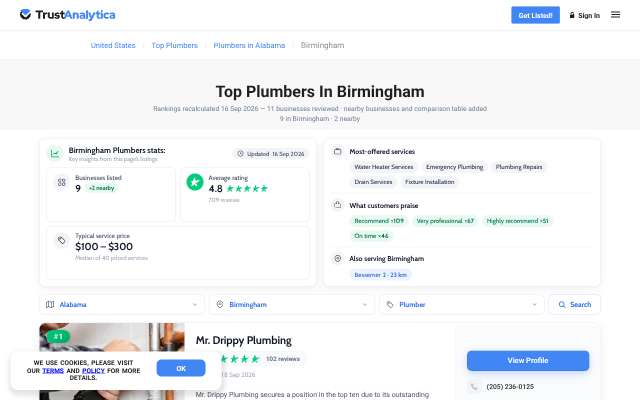Click the Typical service price tag icon
Viewport: 640px width, 400px height.
tap(62, 240)
